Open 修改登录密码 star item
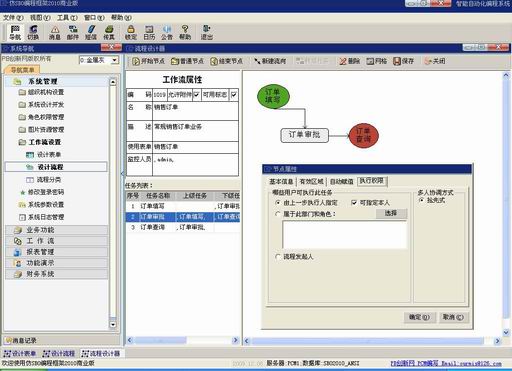This screenshot has width=512, height=371. pos(42,192)
